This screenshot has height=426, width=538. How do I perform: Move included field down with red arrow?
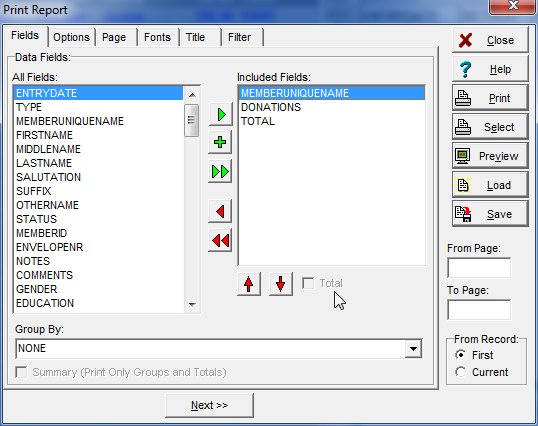click(x=281, y=284)
